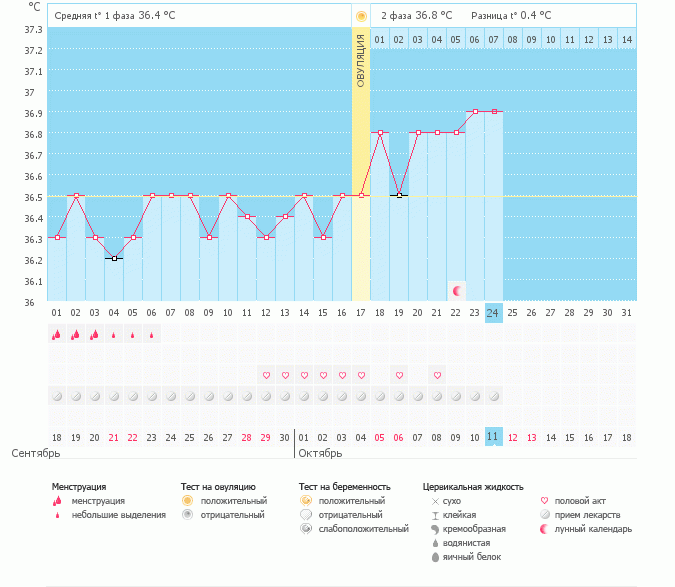
Task: Click the weakly positive pregnancy test legend icon
Action: click(x=306, y=529)
